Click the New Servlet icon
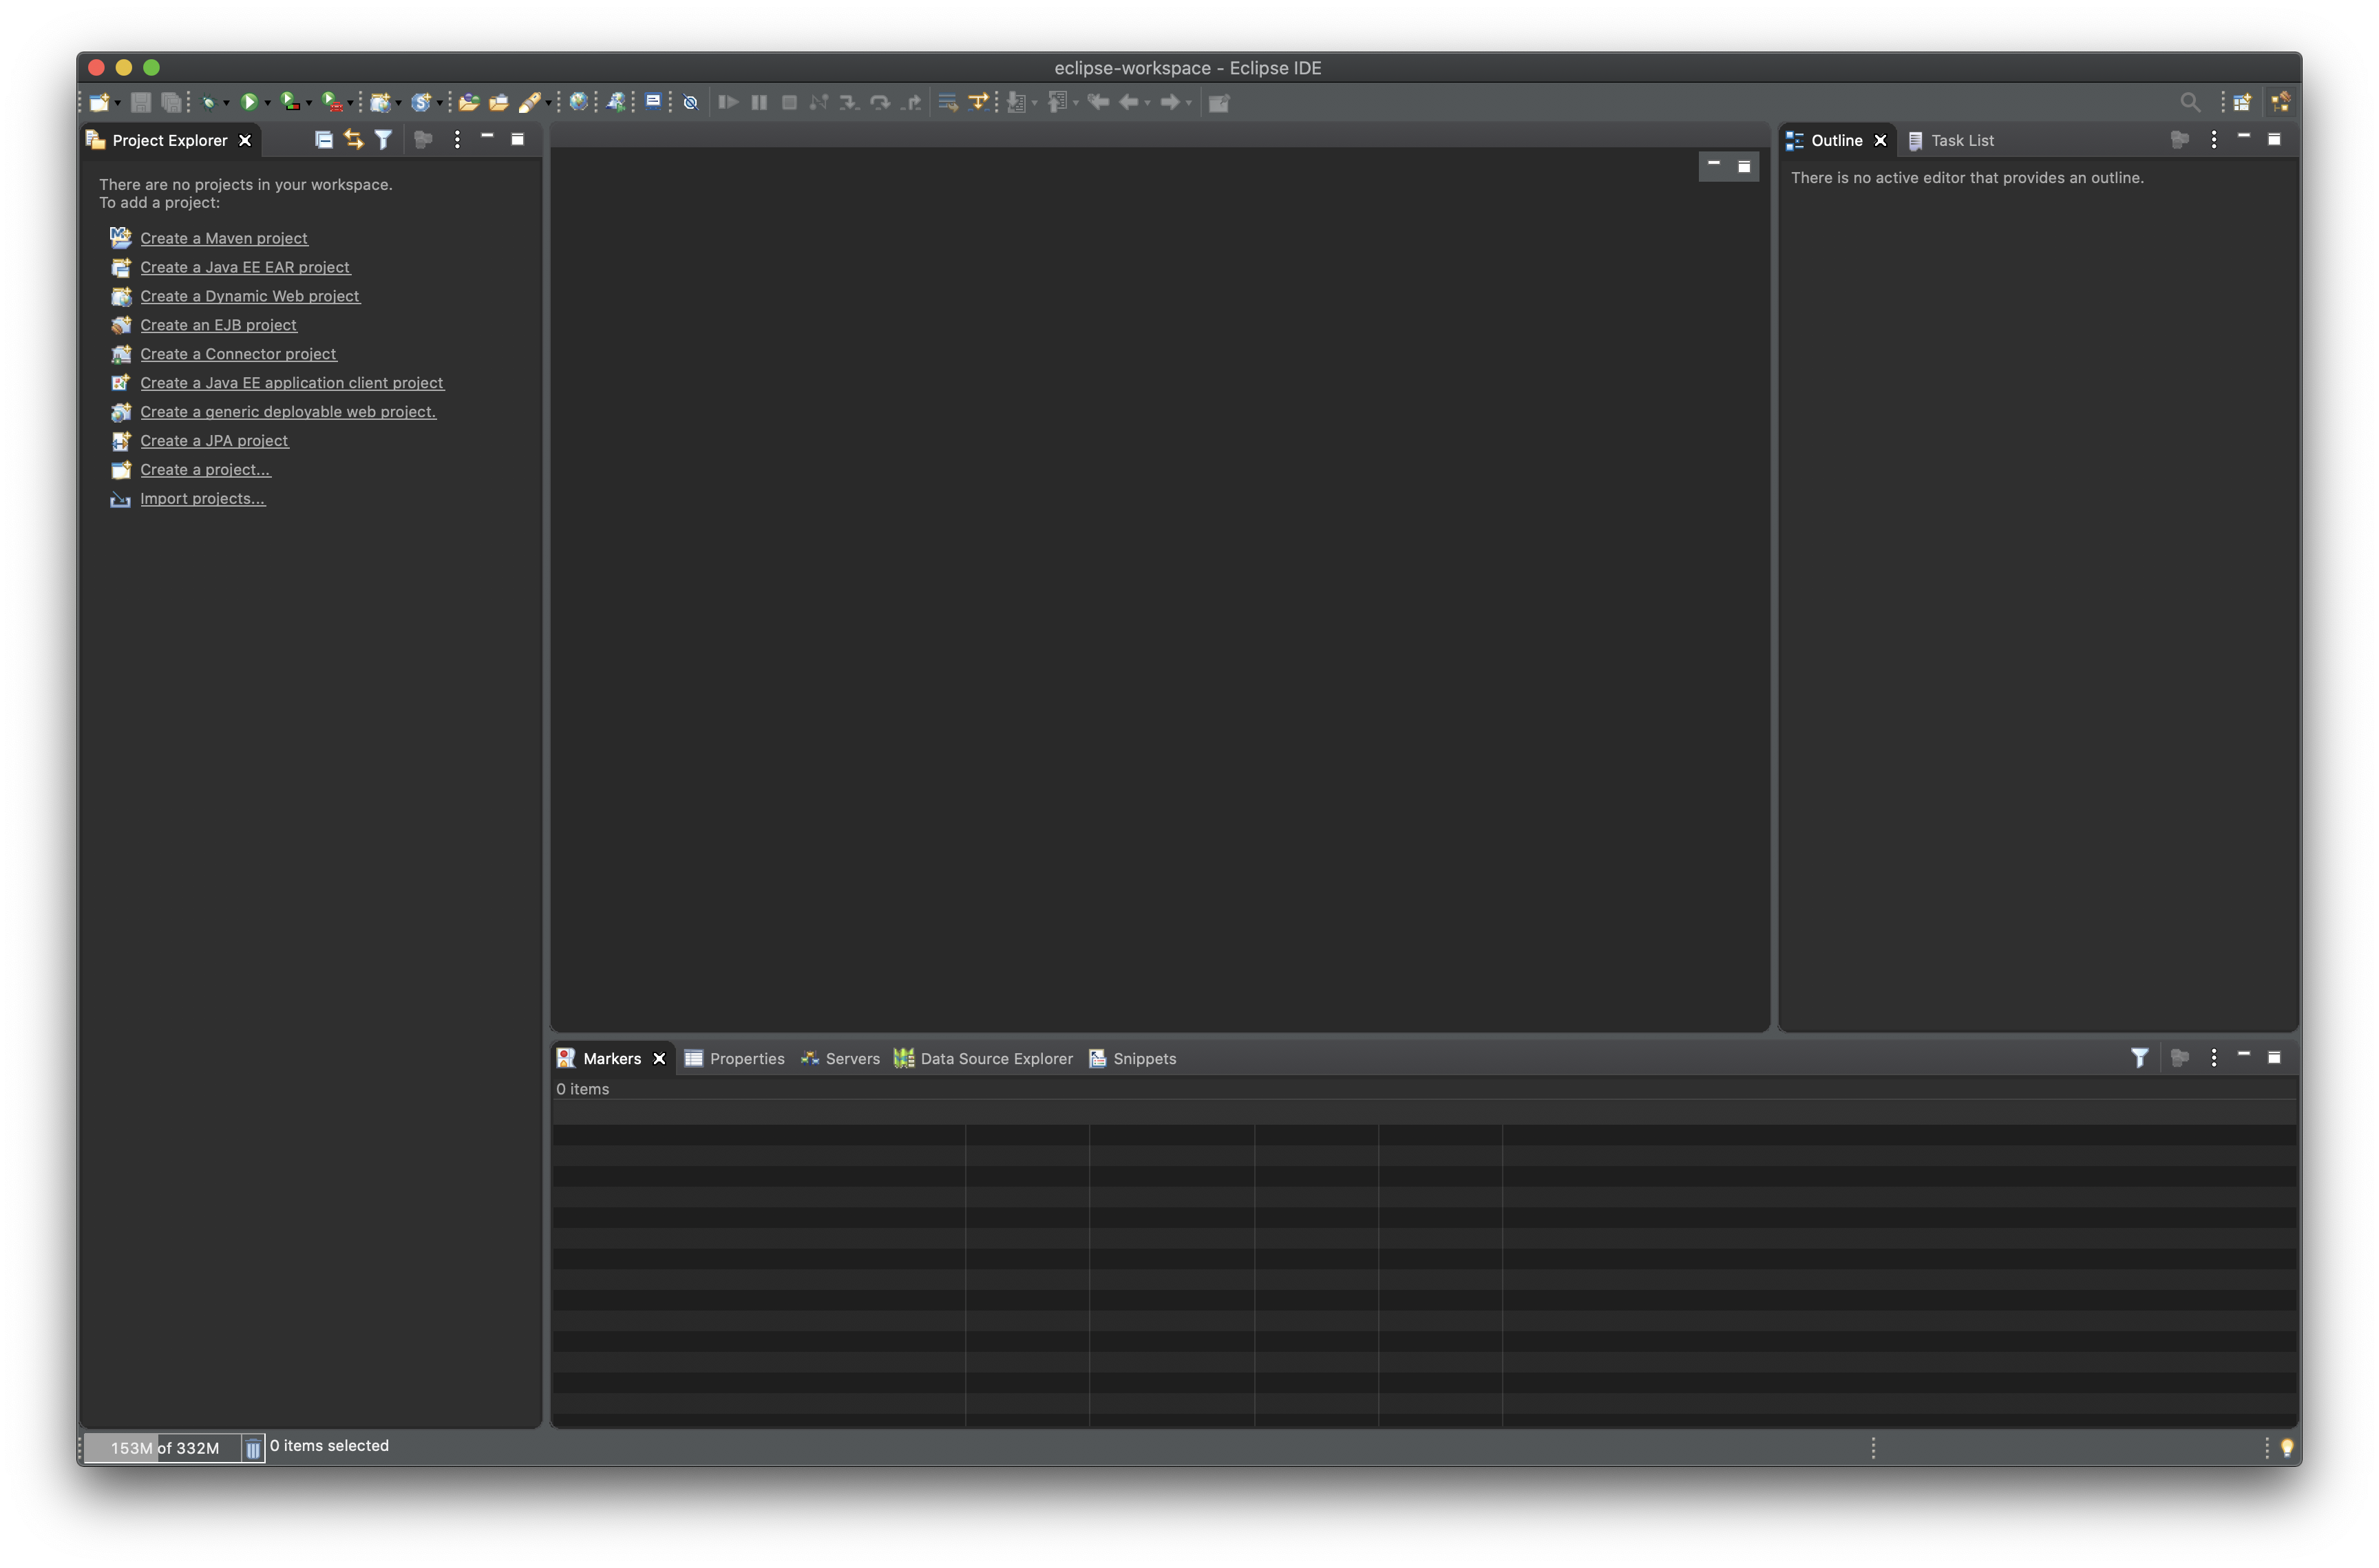The width and height of the screenshot is (2379, 1568). (421, 102)
